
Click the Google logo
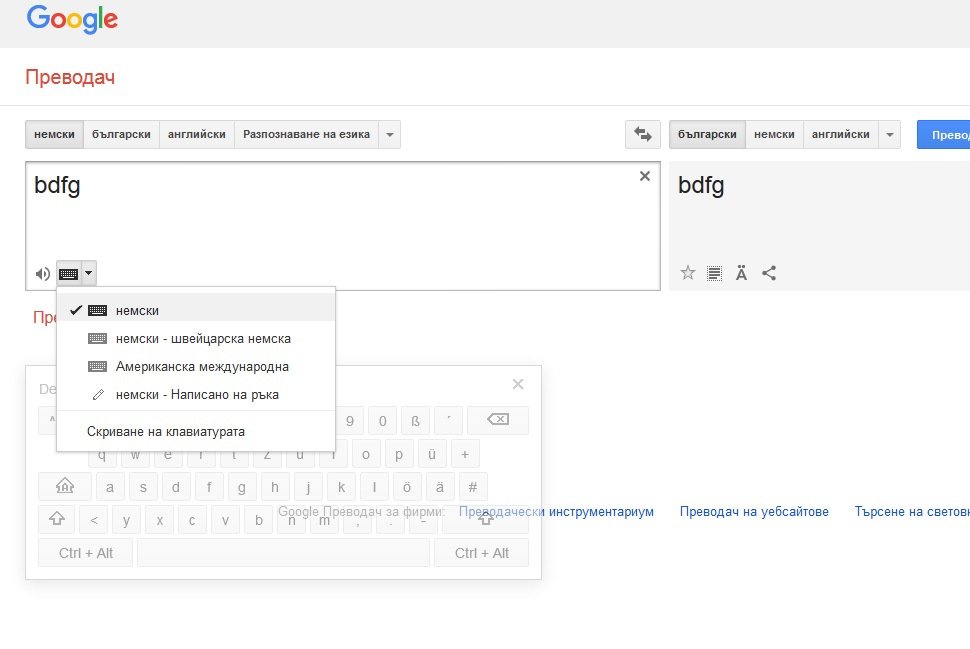(72, 19)
